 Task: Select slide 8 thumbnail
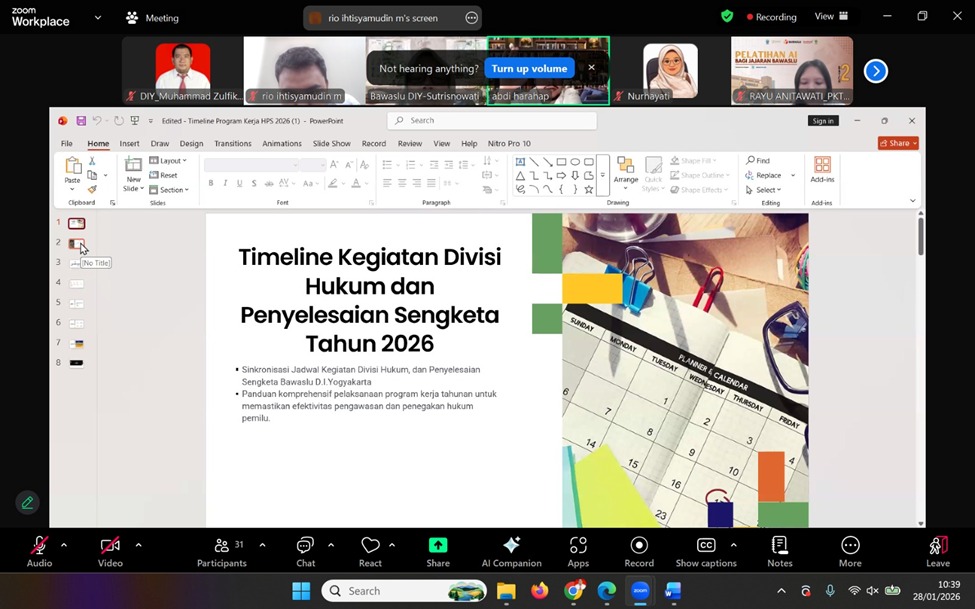(x=76, y=363)
